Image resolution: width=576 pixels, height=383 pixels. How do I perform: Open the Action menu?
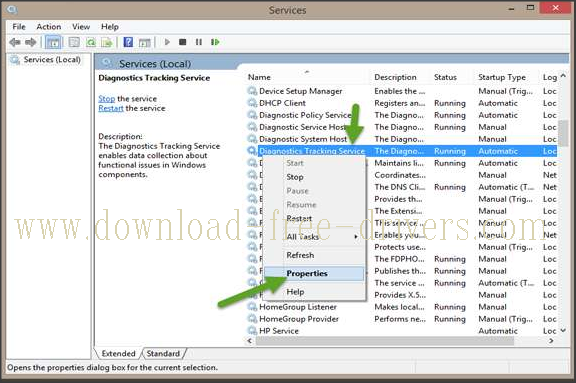[x=48, y=27]
